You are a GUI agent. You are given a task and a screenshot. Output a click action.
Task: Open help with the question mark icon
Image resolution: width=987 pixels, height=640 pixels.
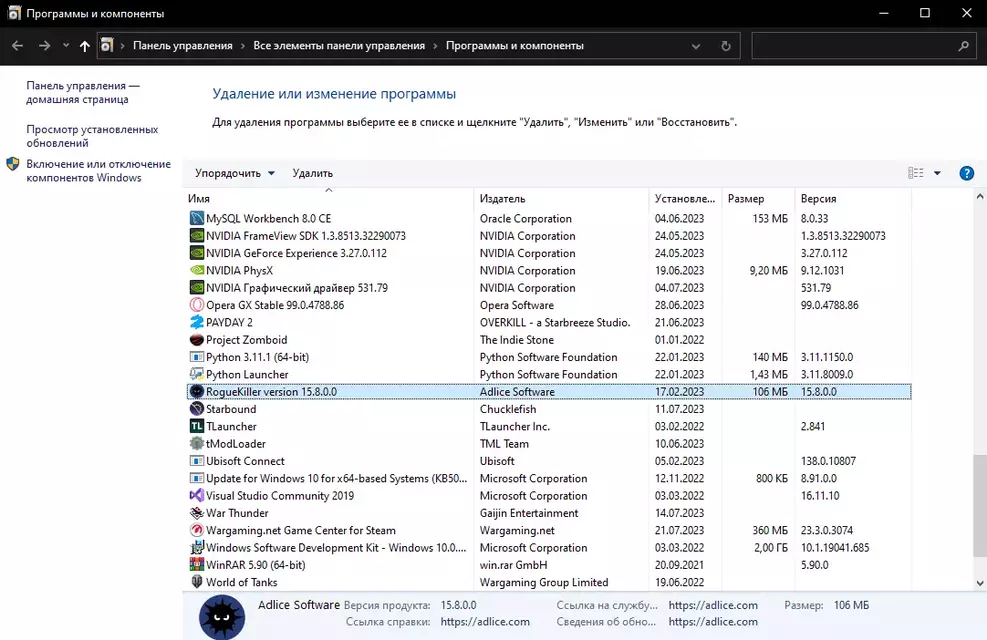pos(966,173)
